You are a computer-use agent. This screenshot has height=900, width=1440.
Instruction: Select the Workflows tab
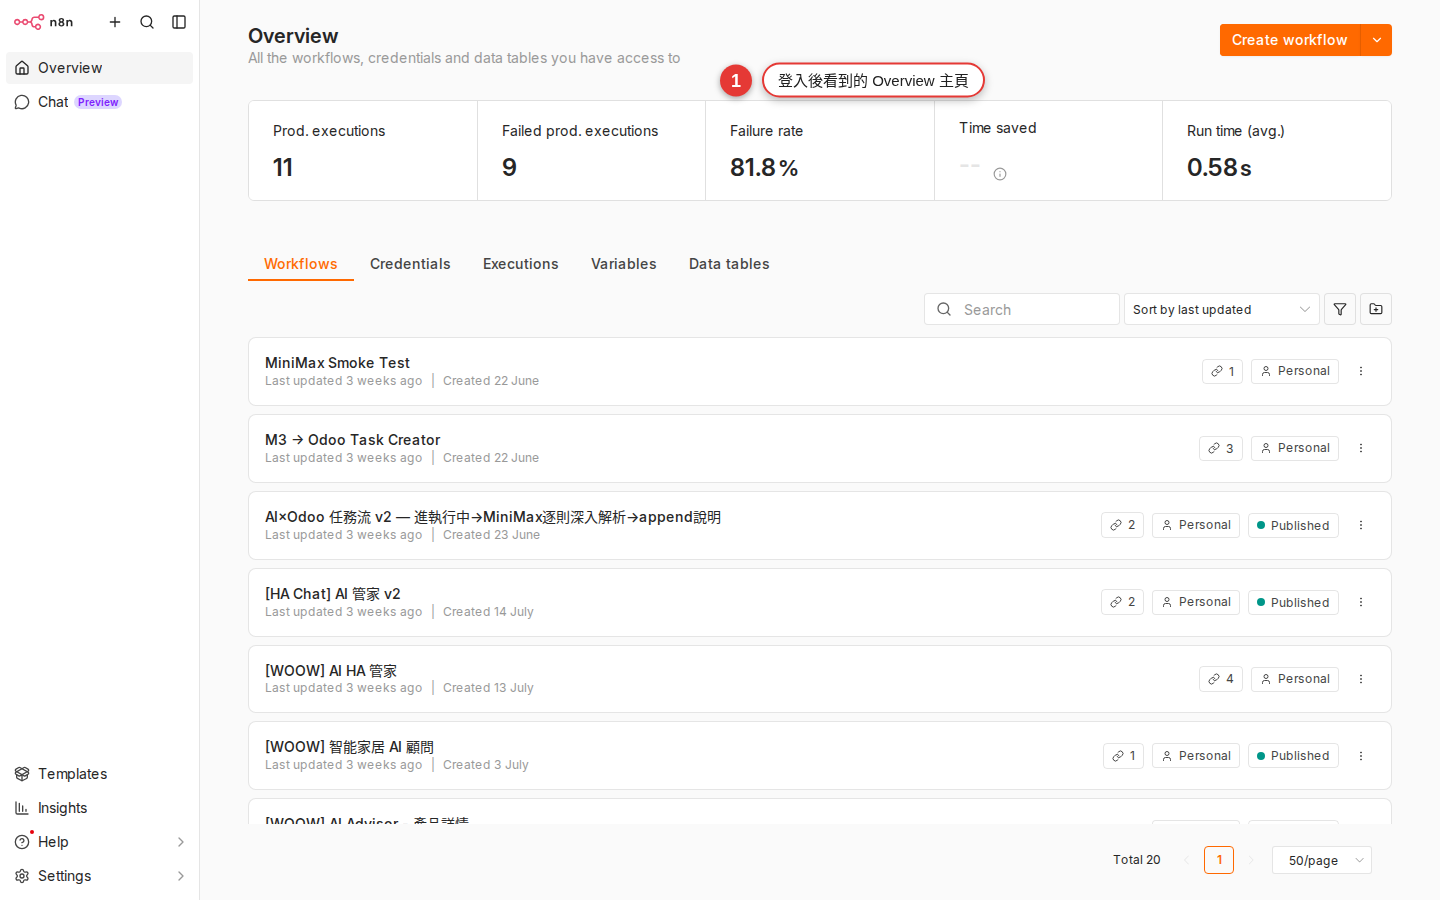click(301, 264)
